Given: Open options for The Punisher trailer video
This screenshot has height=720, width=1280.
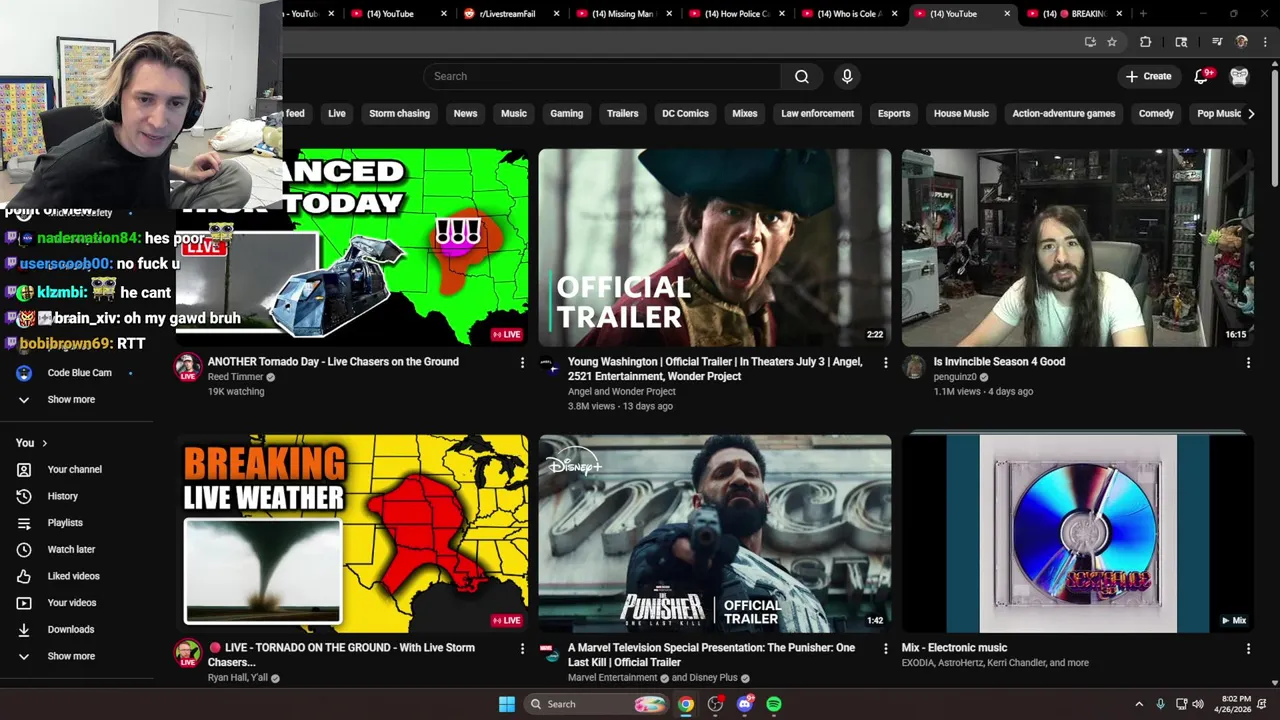Looking at the screenshot, I should pos(885,649).
